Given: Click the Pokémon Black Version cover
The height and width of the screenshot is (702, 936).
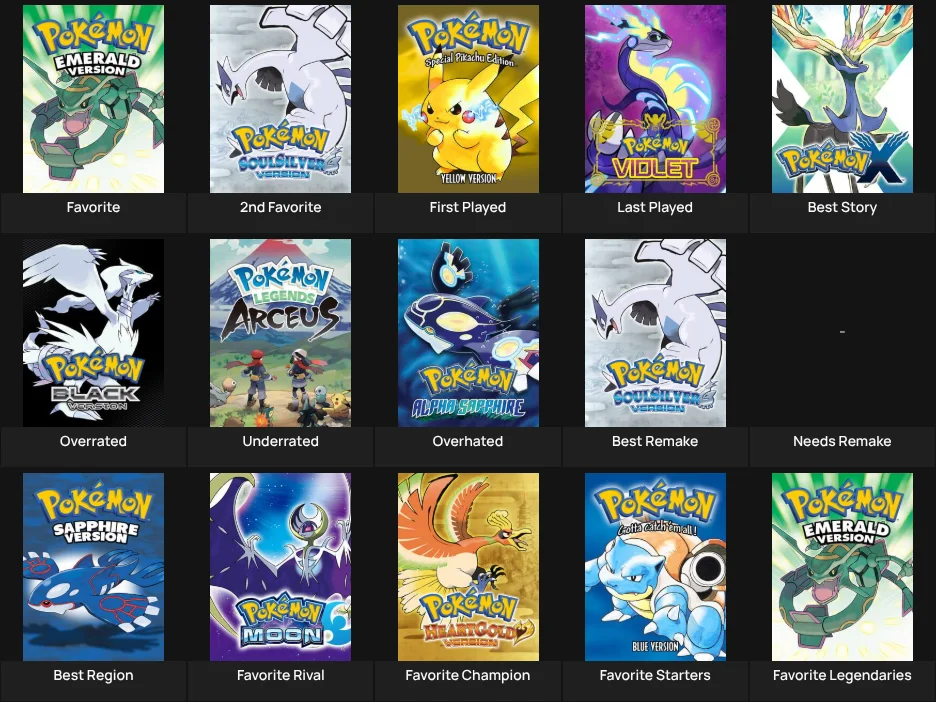Looking at the screenshot, I should click(93, 333).
